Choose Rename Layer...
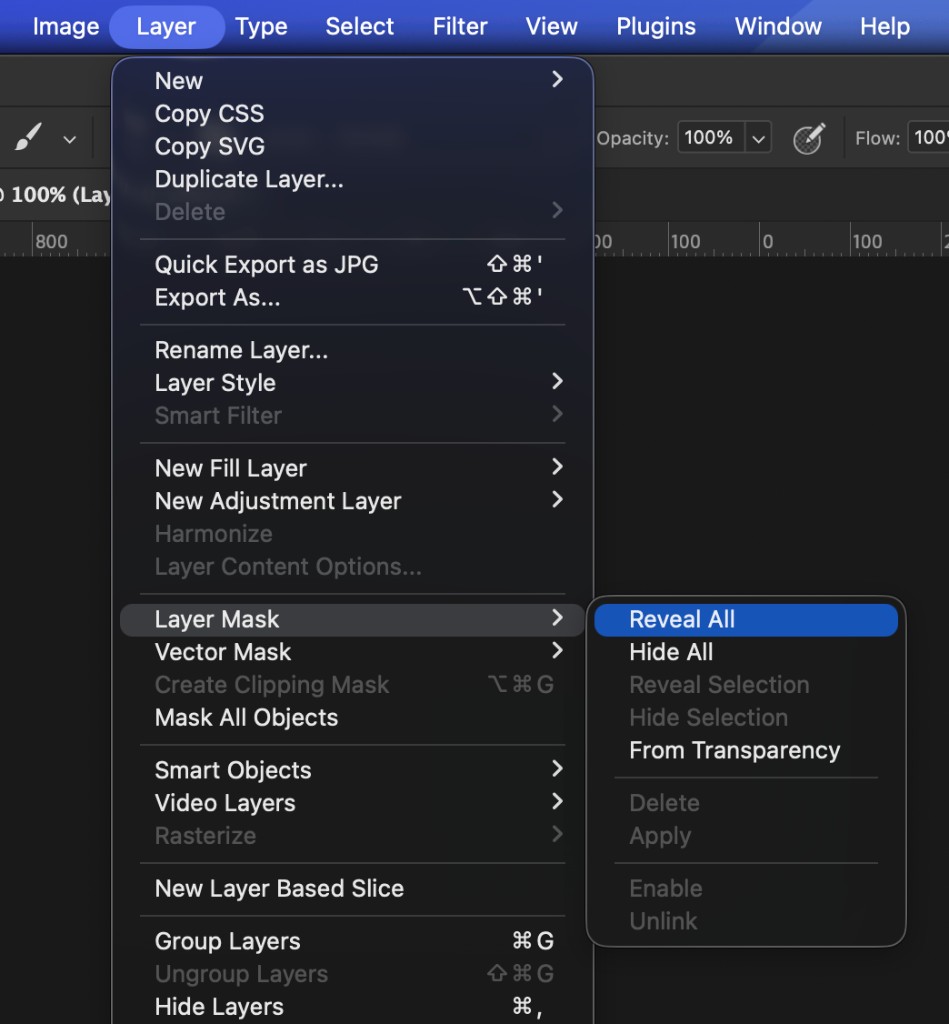 point(353,350)
